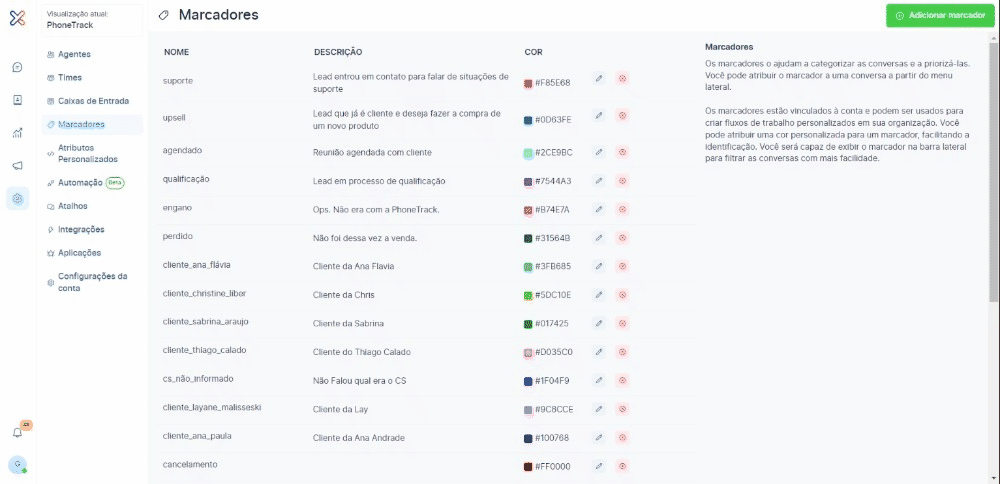Edit the 'cliente_thiago_calado' label
The width and height of the screenshot is (1000, 484).
599,352
